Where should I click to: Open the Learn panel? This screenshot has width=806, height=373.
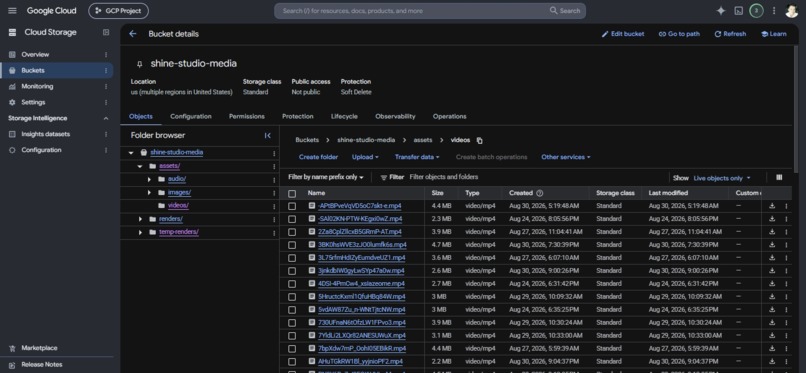[774, 34]
